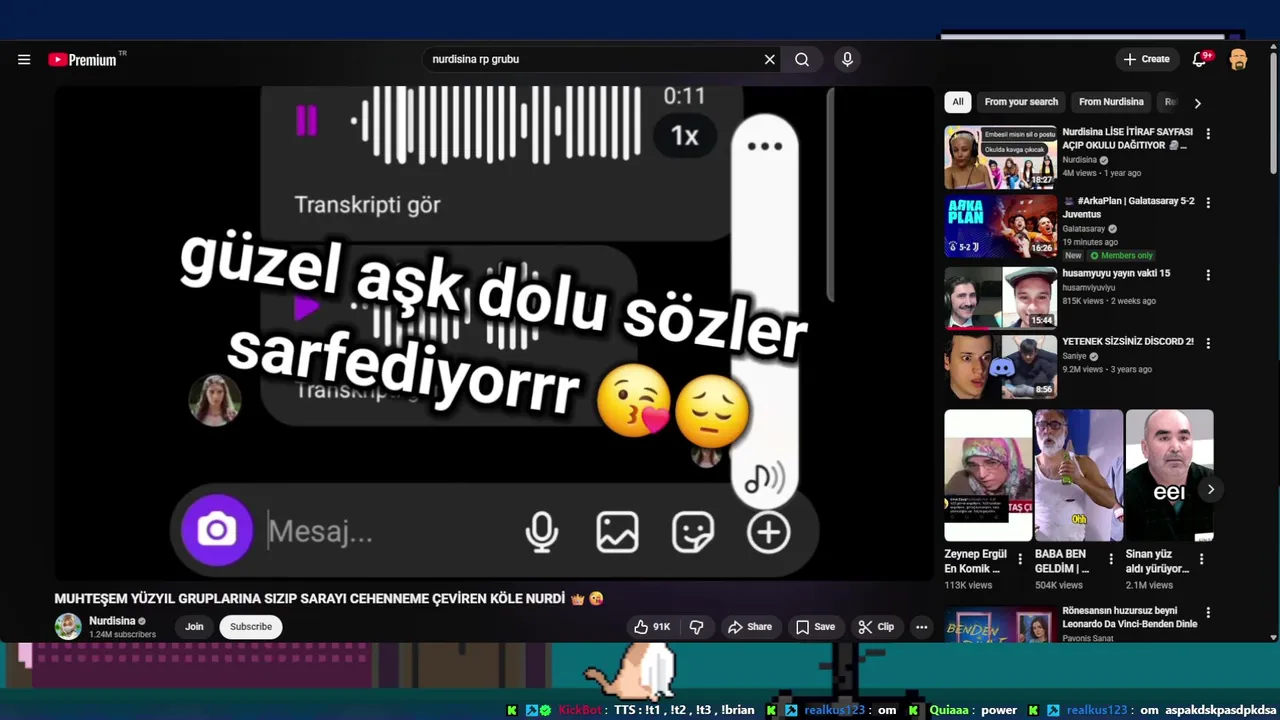Open Nurdisina LİSE İTİRAF video thumbnail

(x=1001, y=157)
